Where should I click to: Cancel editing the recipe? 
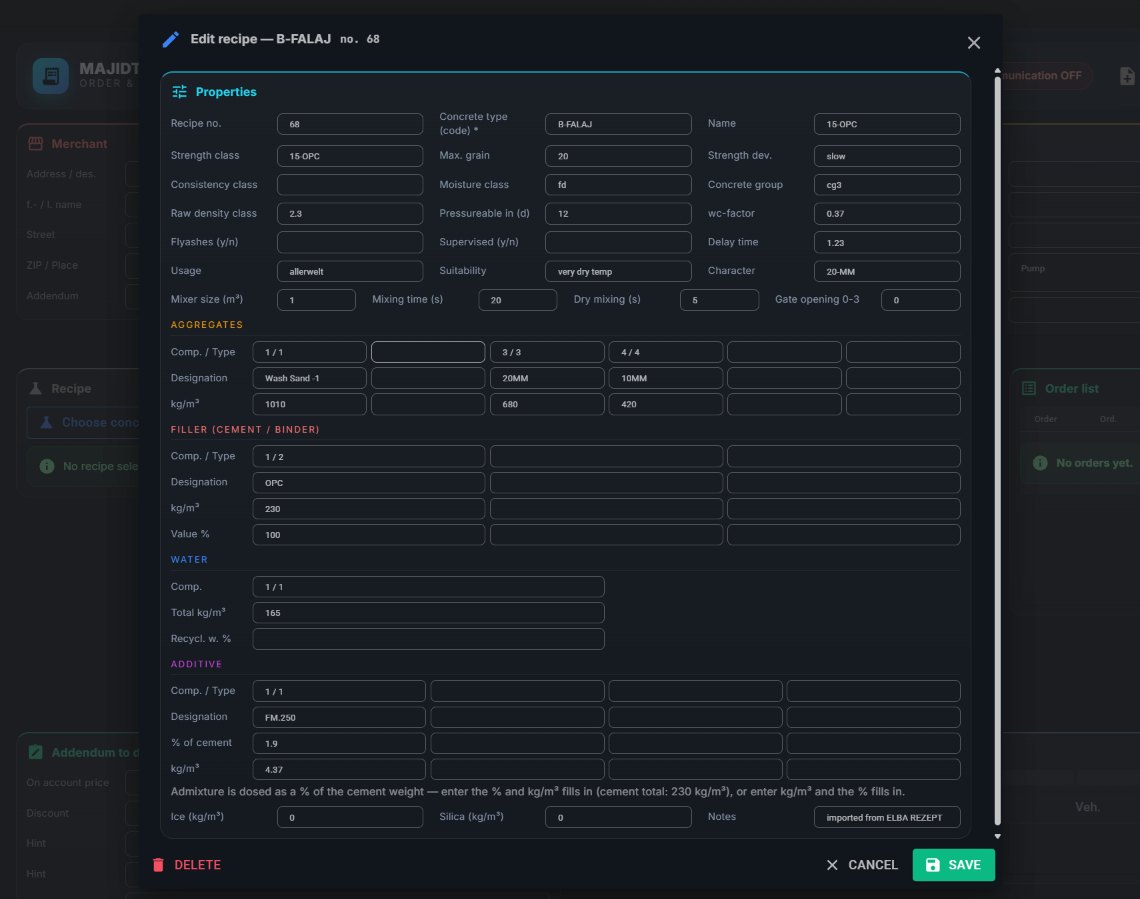(862, 865)
